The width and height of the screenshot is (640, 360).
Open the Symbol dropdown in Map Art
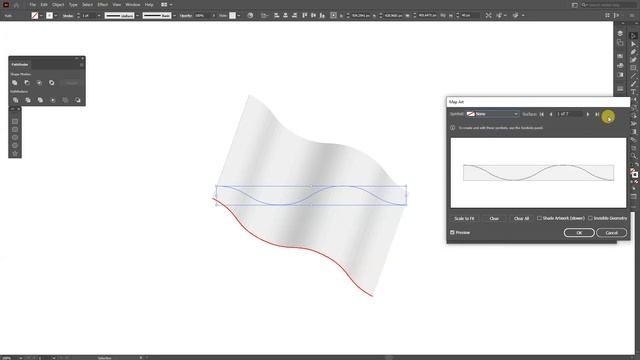click(x=493, y=114)
